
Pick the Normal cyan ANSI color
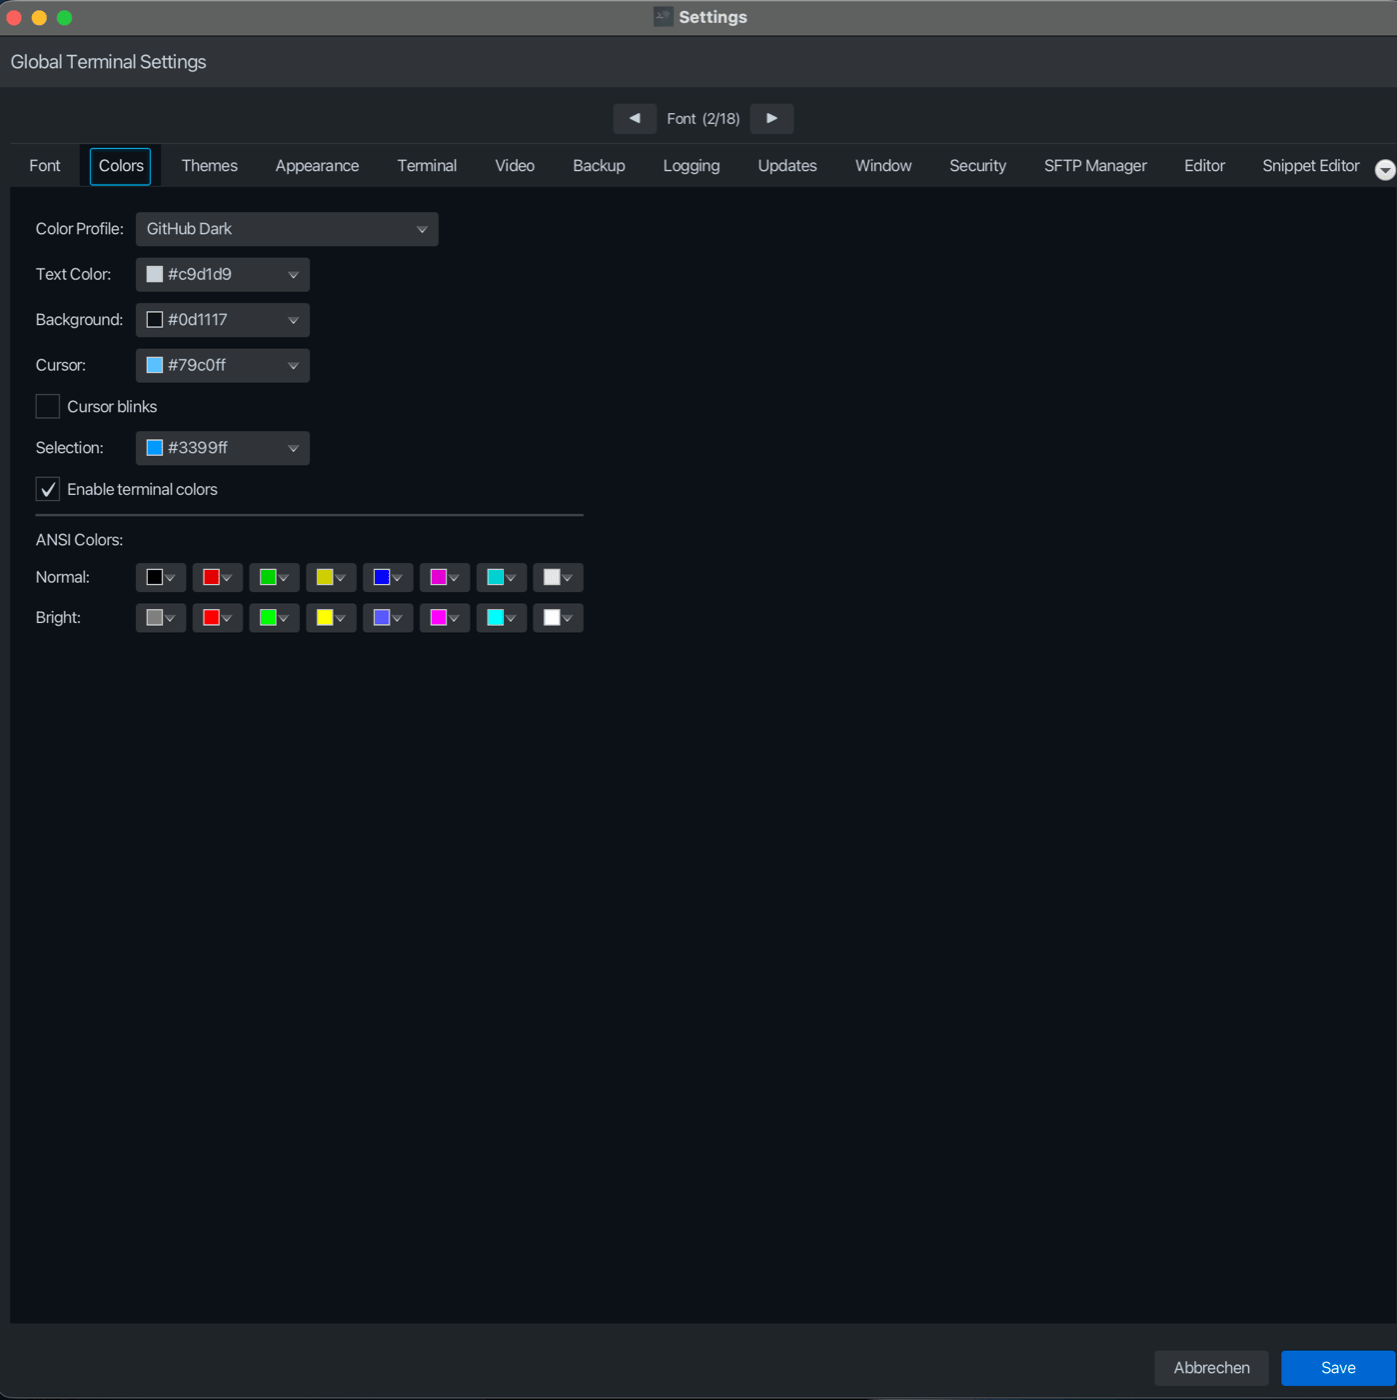pyautogui.click(x=501, y=577)
